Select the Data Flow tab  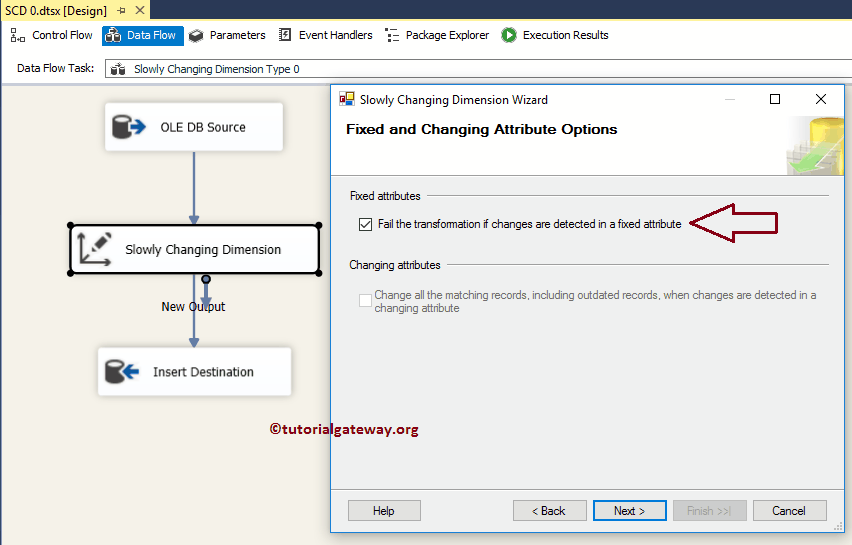142,35
